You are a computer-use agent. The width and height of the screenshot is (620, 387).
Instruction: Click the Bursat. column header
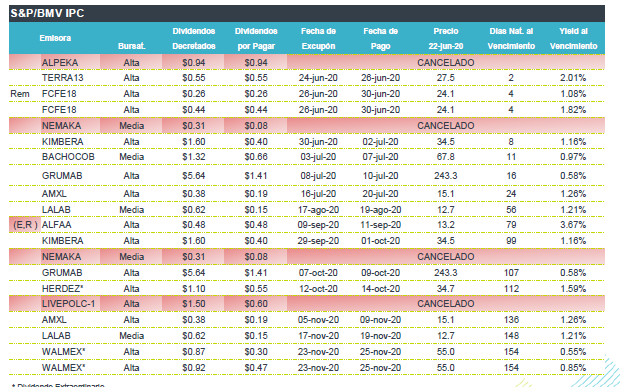click(132, 46)
